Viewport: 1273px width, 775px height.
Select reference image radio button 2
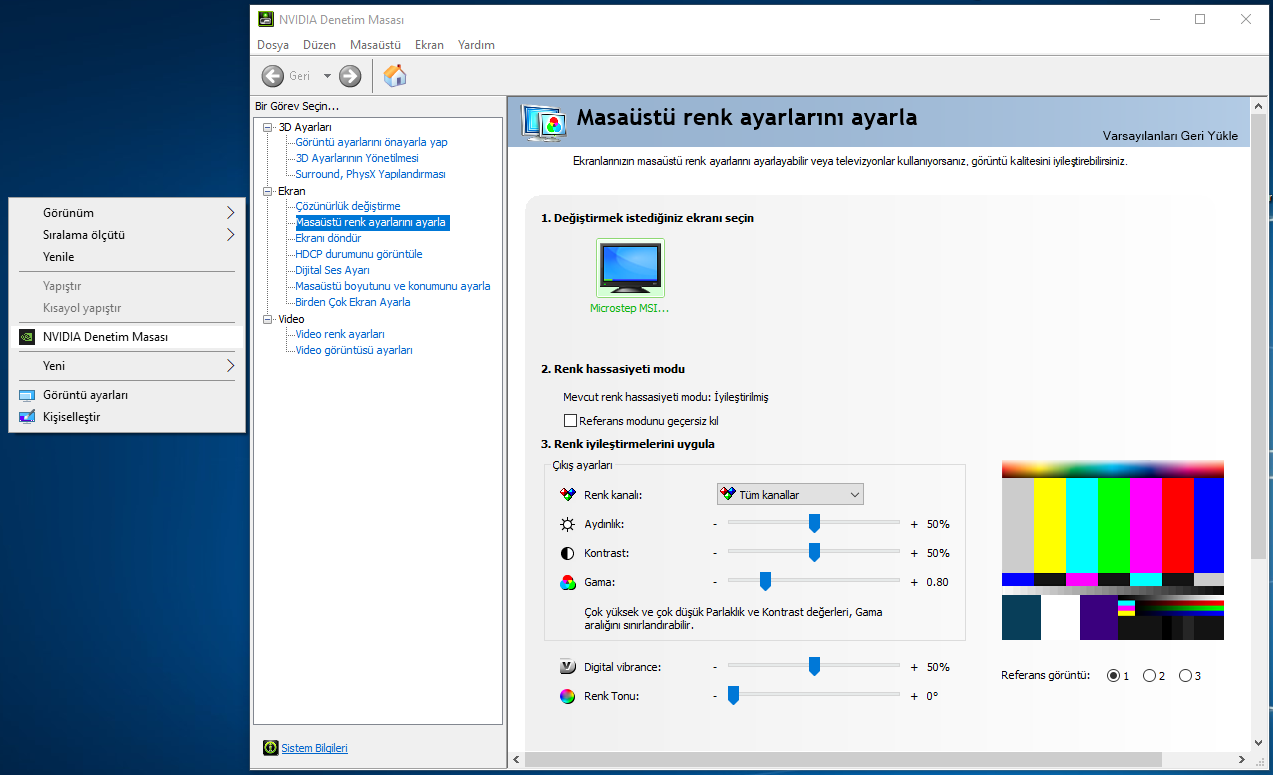click(1149, 676)
